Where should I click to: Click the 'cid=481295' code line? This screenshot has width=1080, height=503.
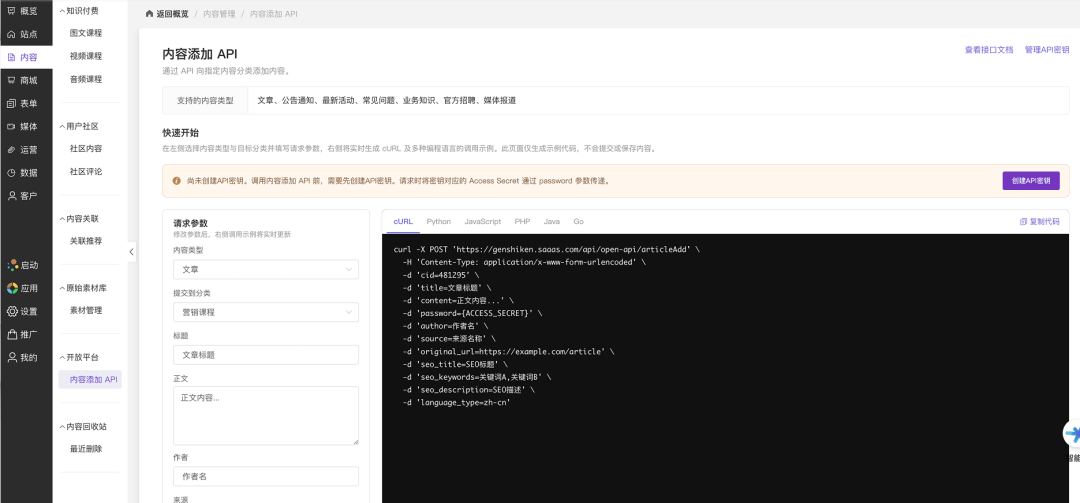tap(440, 275)
